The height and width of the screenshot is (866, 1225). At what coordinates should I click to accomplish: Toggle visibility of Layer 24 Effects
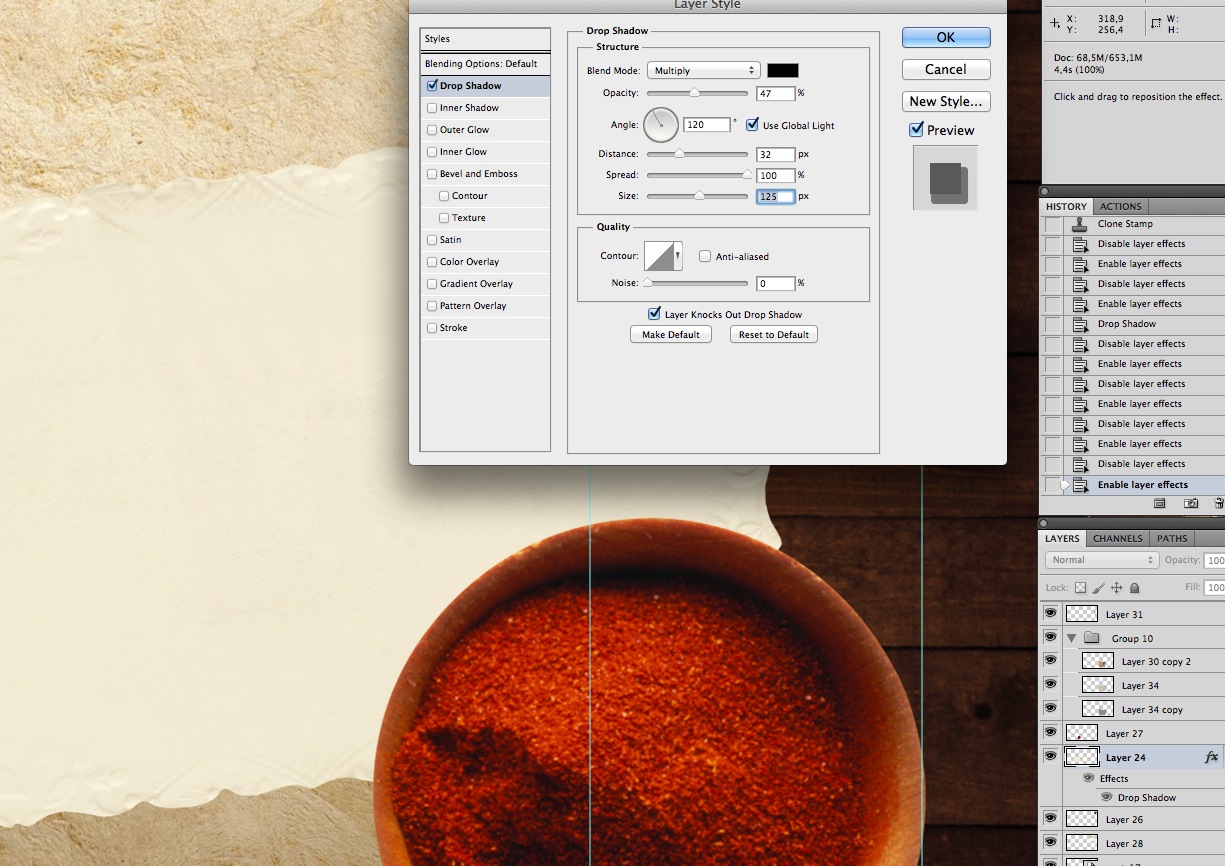1089,778
